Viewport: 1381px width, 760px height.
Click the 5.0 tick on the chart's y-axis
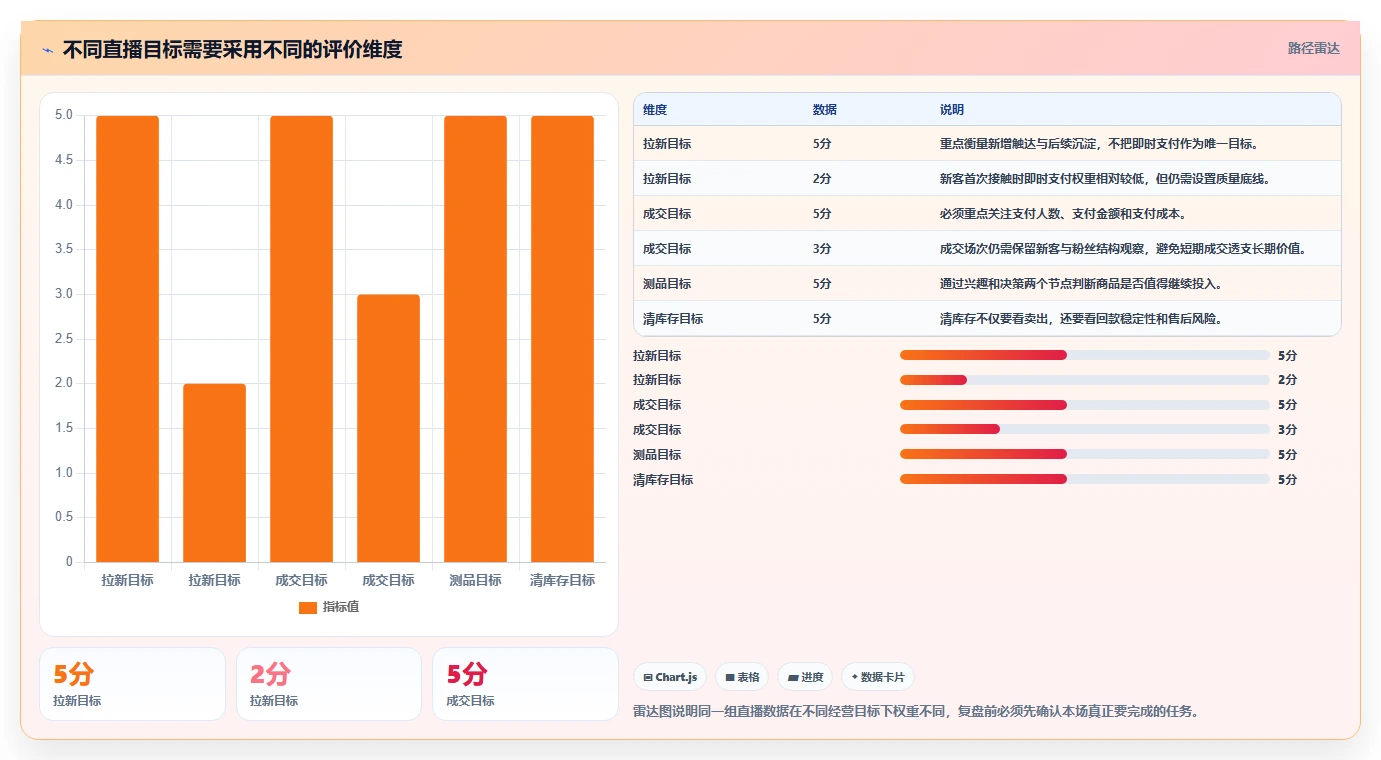point(64,115)
